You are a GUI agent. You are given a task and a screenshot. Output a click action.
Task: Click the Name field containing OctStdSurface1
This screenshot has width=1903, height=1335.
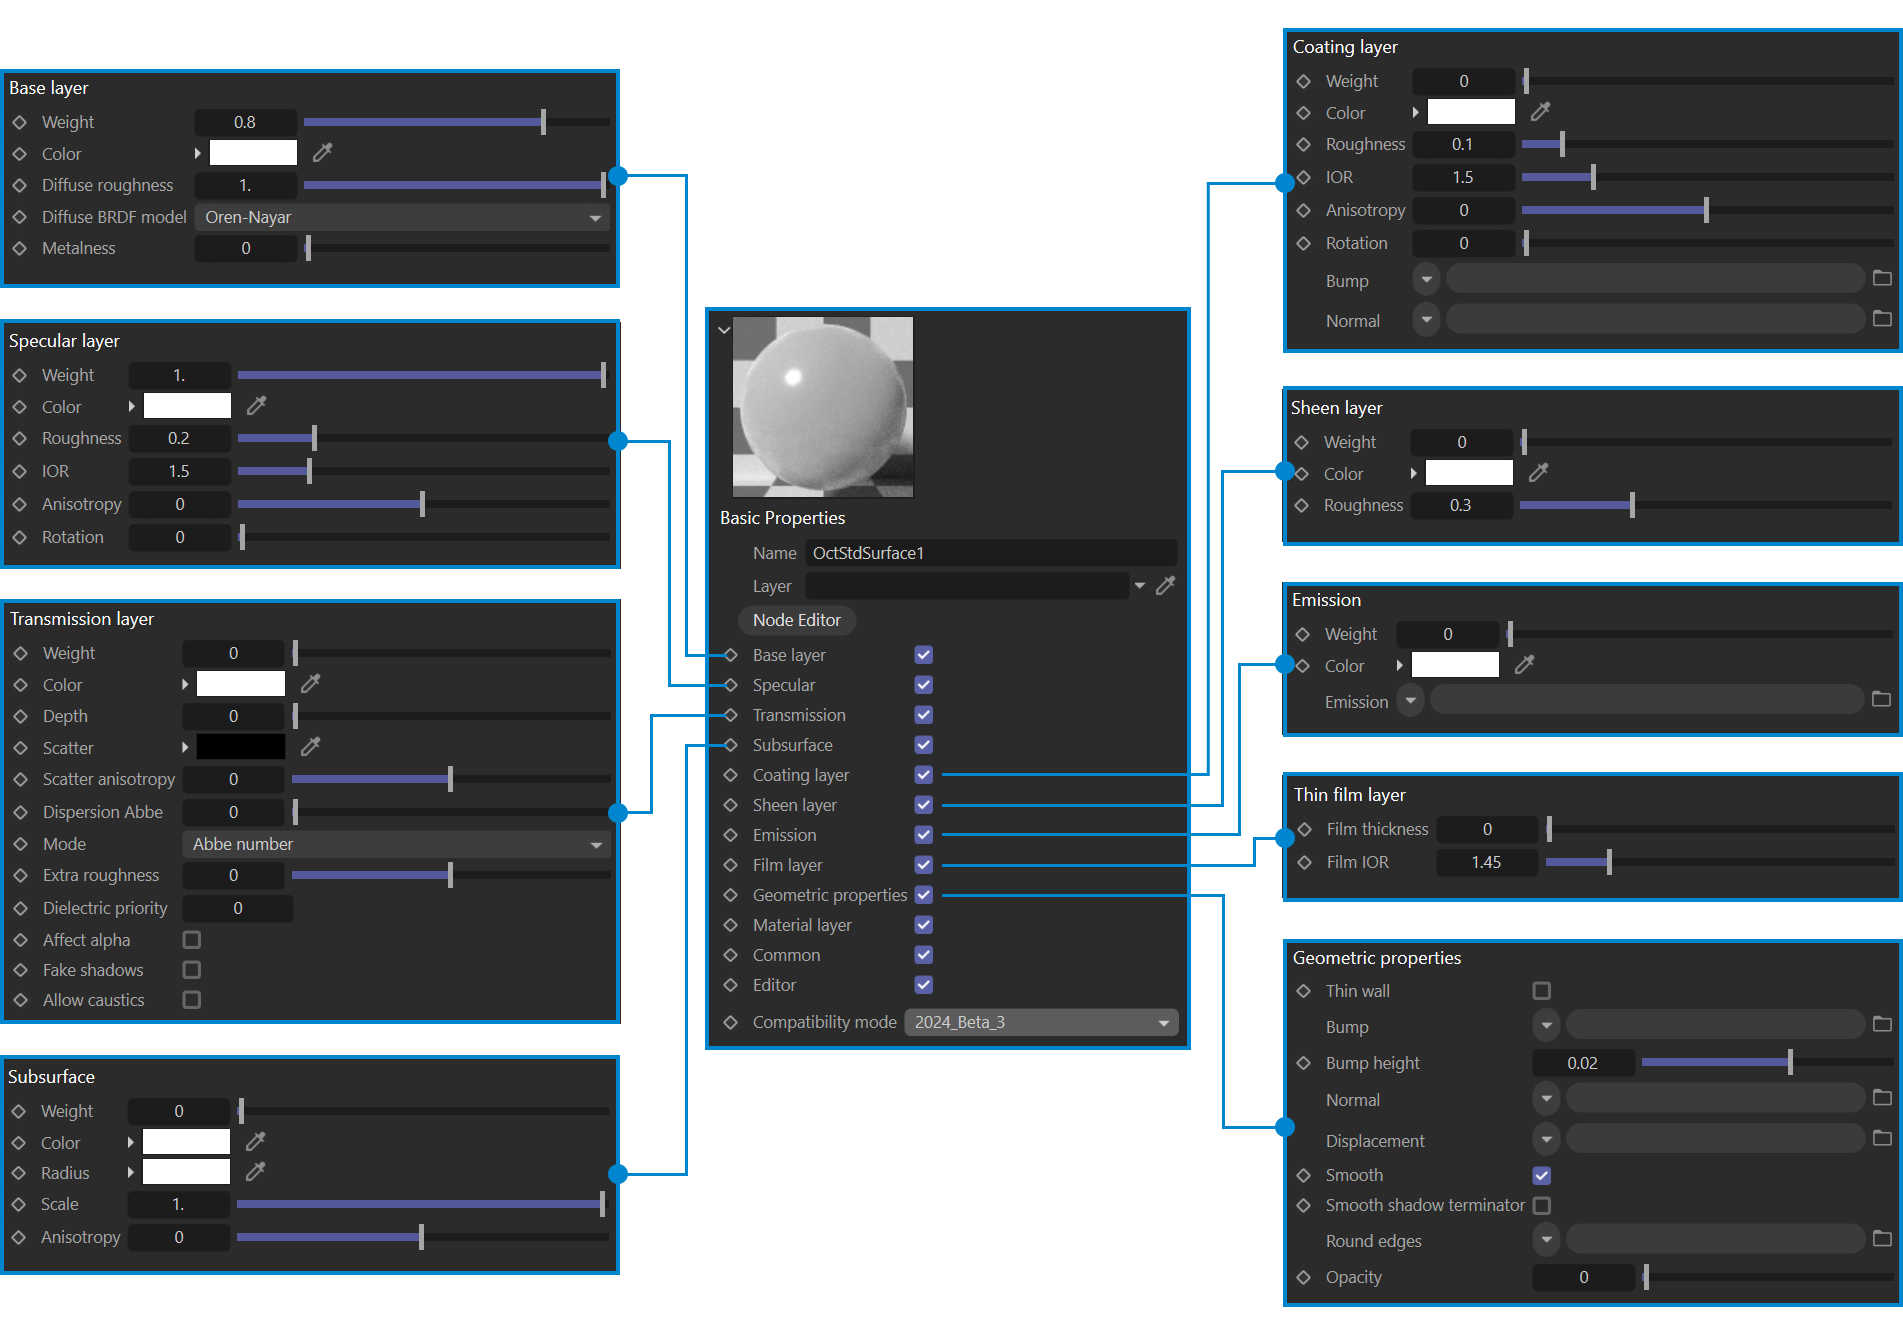pos(990,553)
